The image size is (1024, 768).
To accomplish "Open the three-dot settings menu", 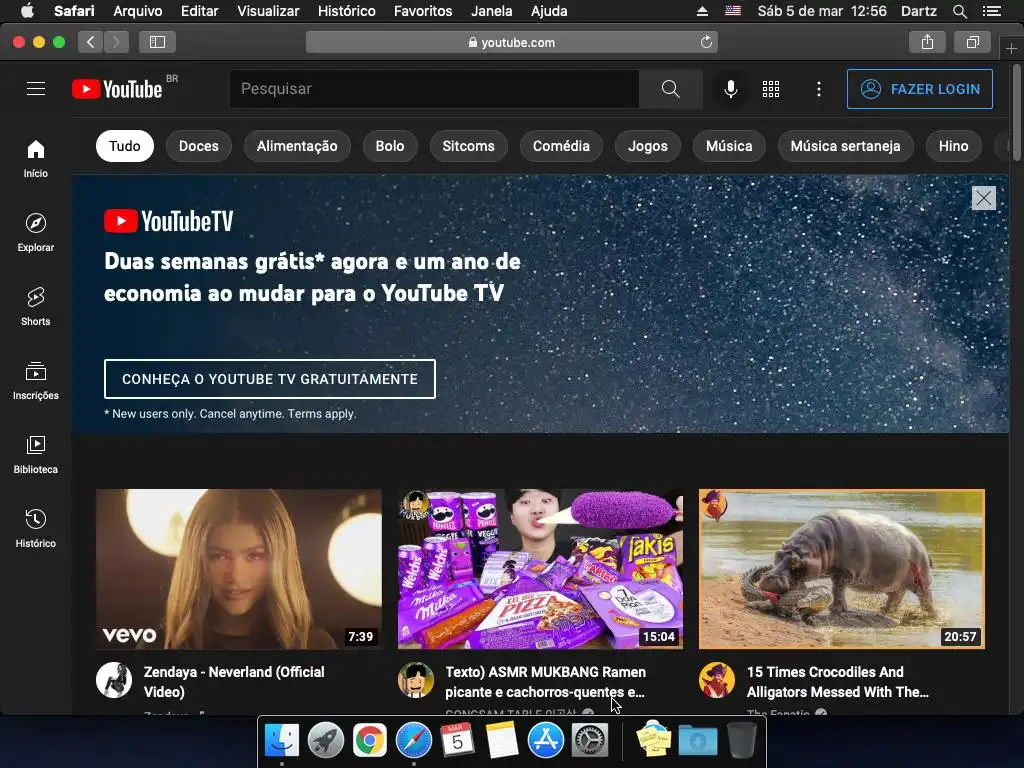I will [819, 89].
